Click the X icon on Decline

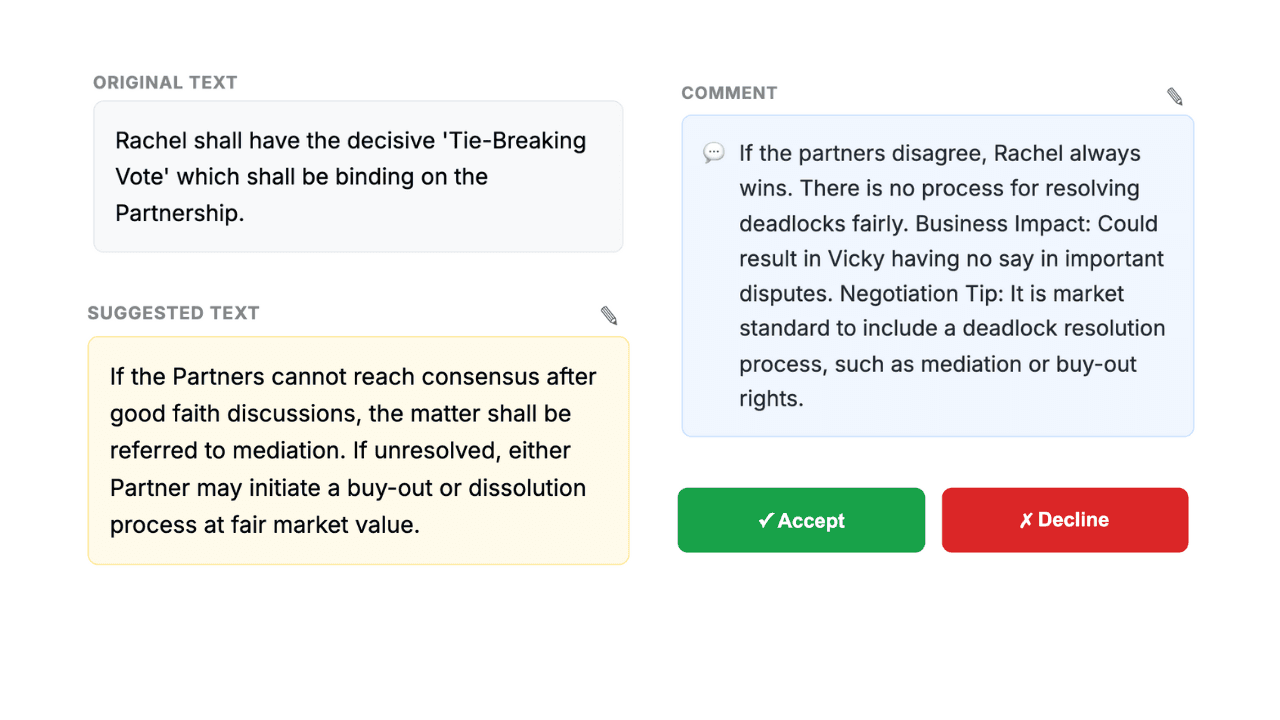(1026, 520)
